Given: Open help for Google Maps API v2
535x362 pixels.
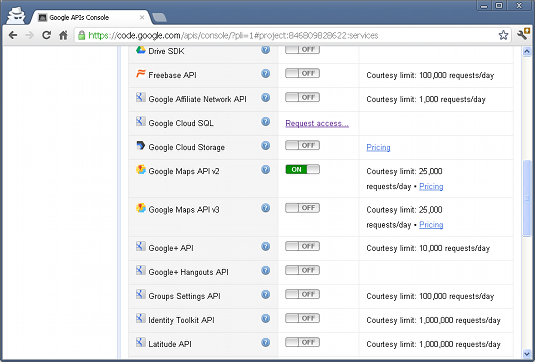Looking at the screenshot, I should click(265, 170).
